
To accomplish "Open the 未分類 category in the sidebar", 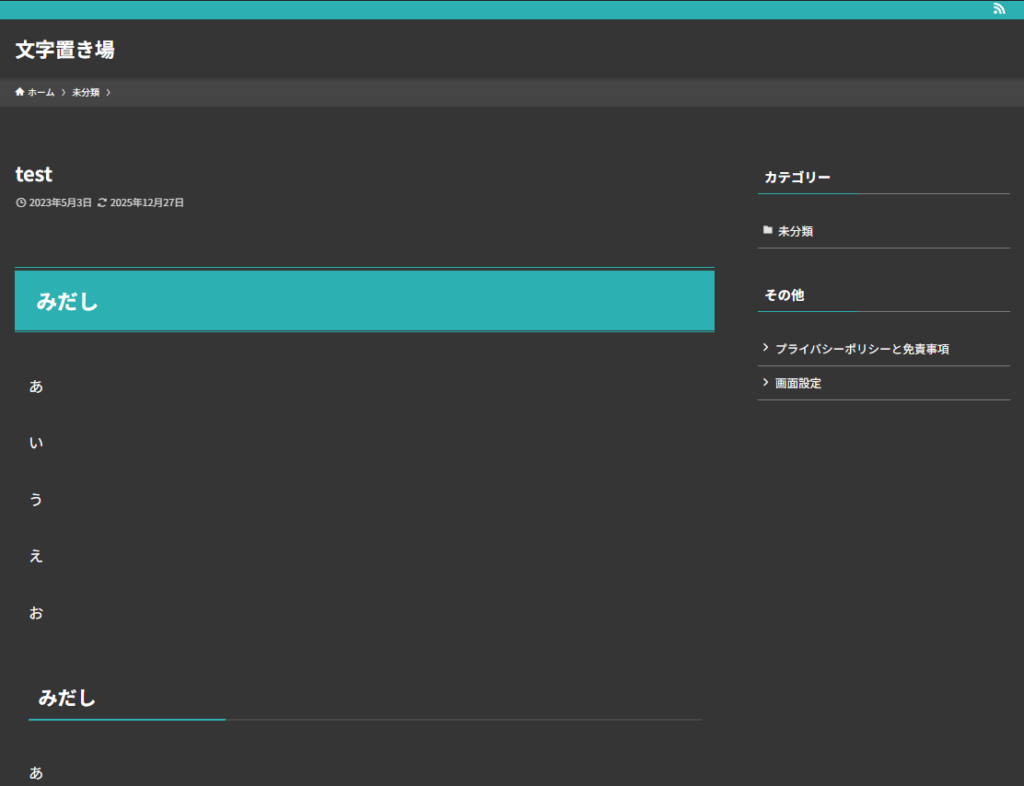I will pos(795,231).
